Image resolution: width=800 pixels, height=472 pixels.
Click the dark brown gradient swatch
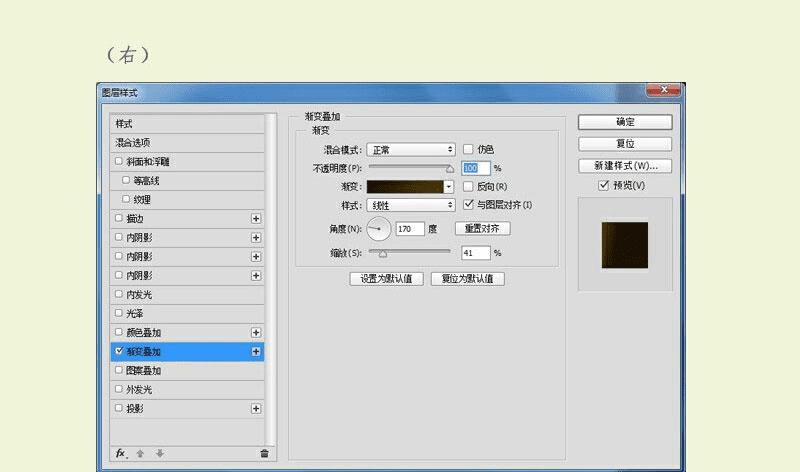pos(405,187)
